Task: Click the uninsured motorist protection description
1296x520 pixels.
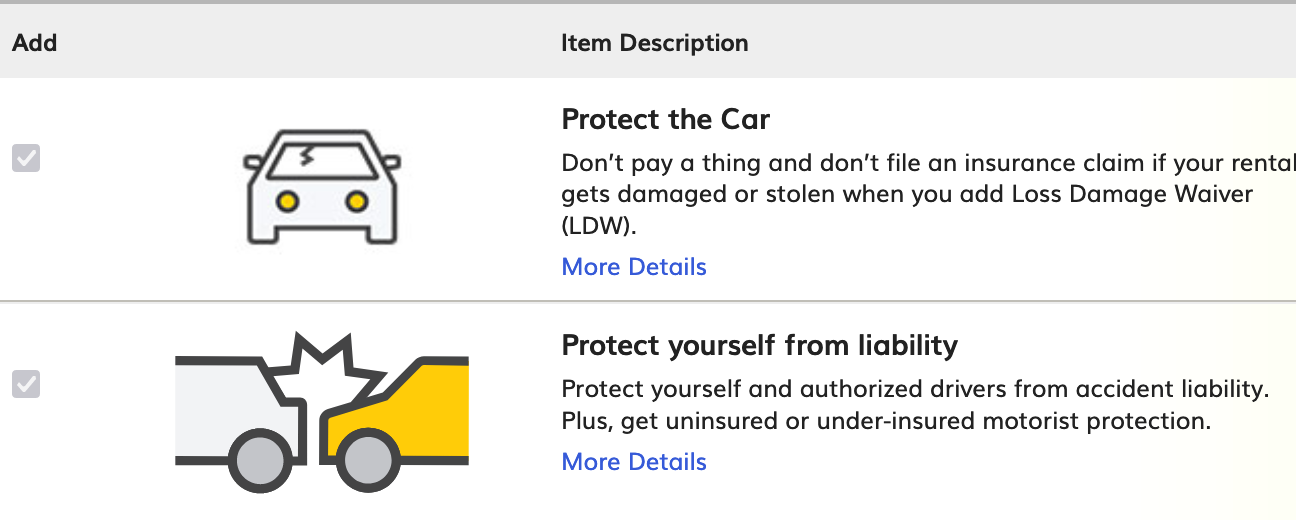Action: pos(915,405)
